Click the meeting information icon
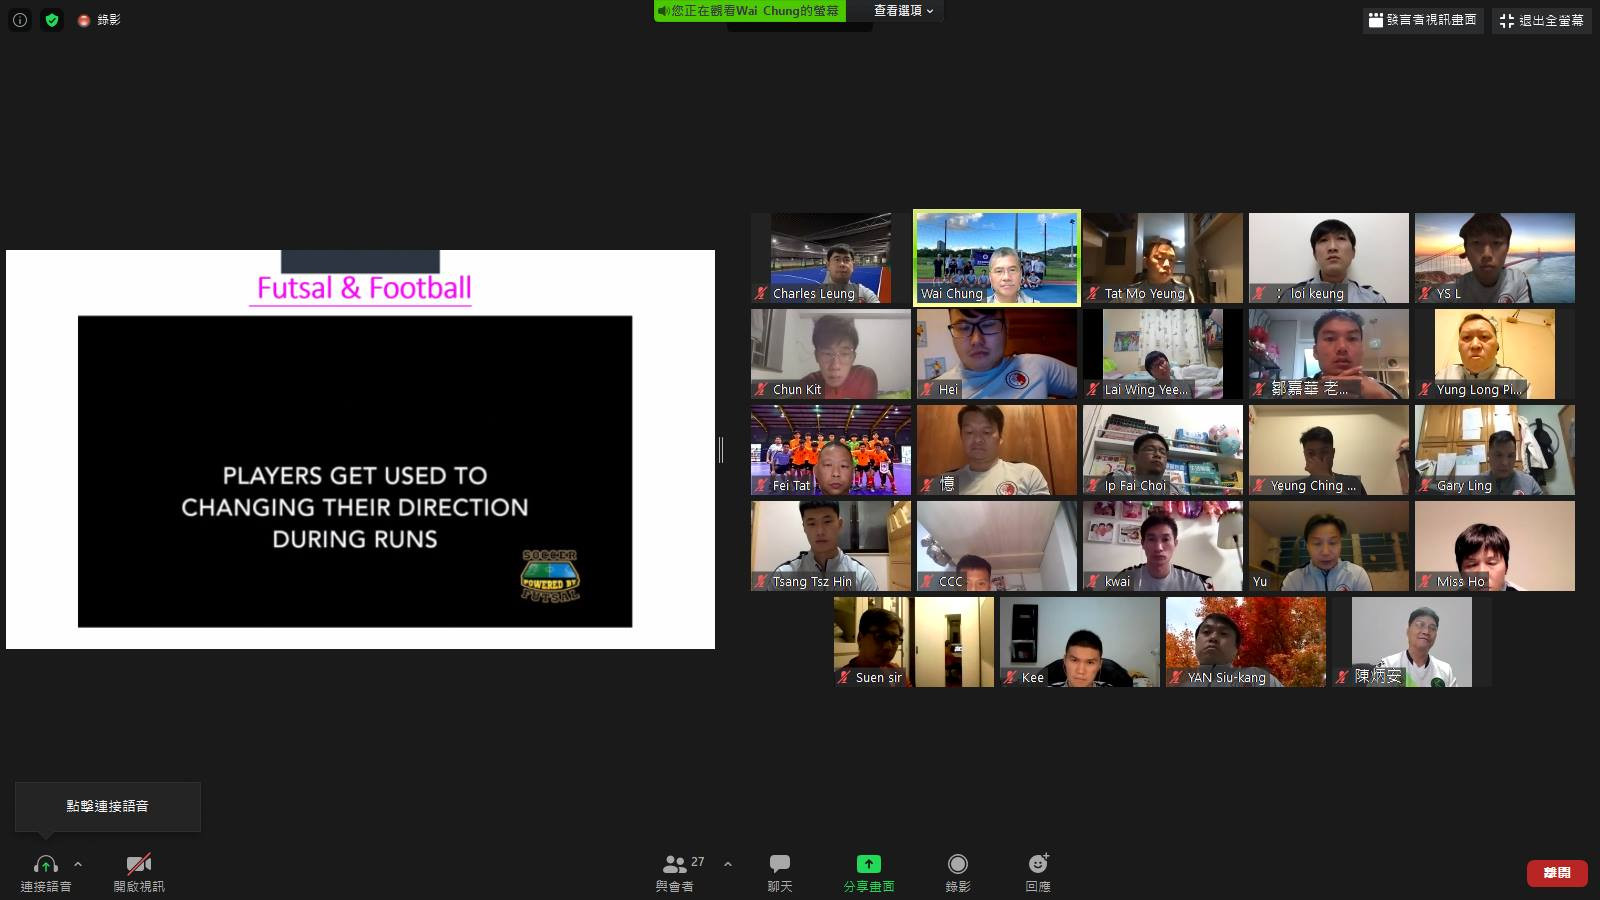The image size is (1600, 900). [x=20, y=20]
